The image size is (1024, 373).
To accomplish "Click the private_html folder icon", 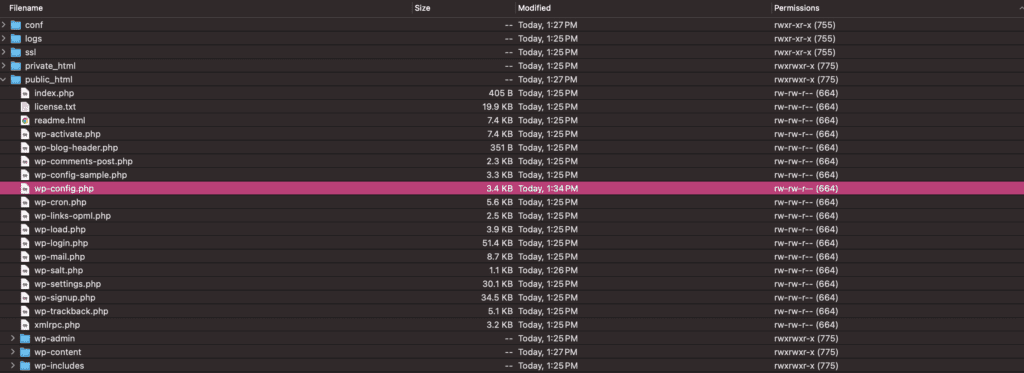I will pos(16,66).
